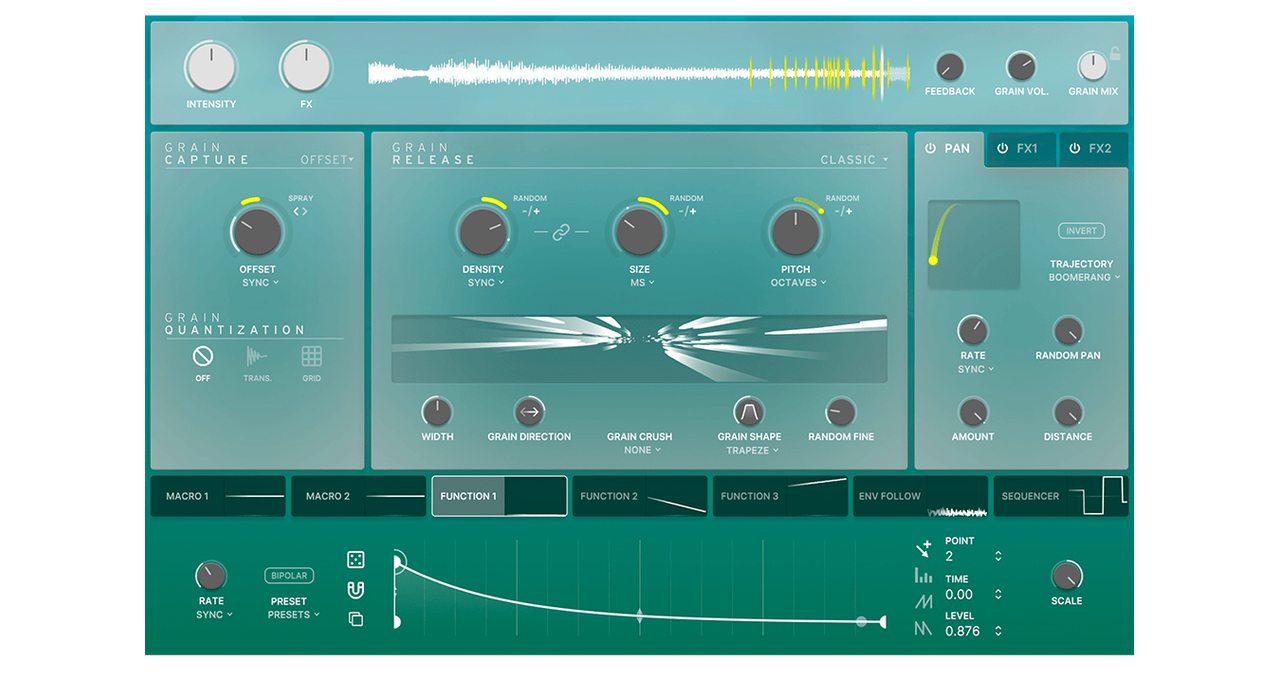Open the Offset Sync dropdown
The image size is (1279, 680).
pos(260,283)
